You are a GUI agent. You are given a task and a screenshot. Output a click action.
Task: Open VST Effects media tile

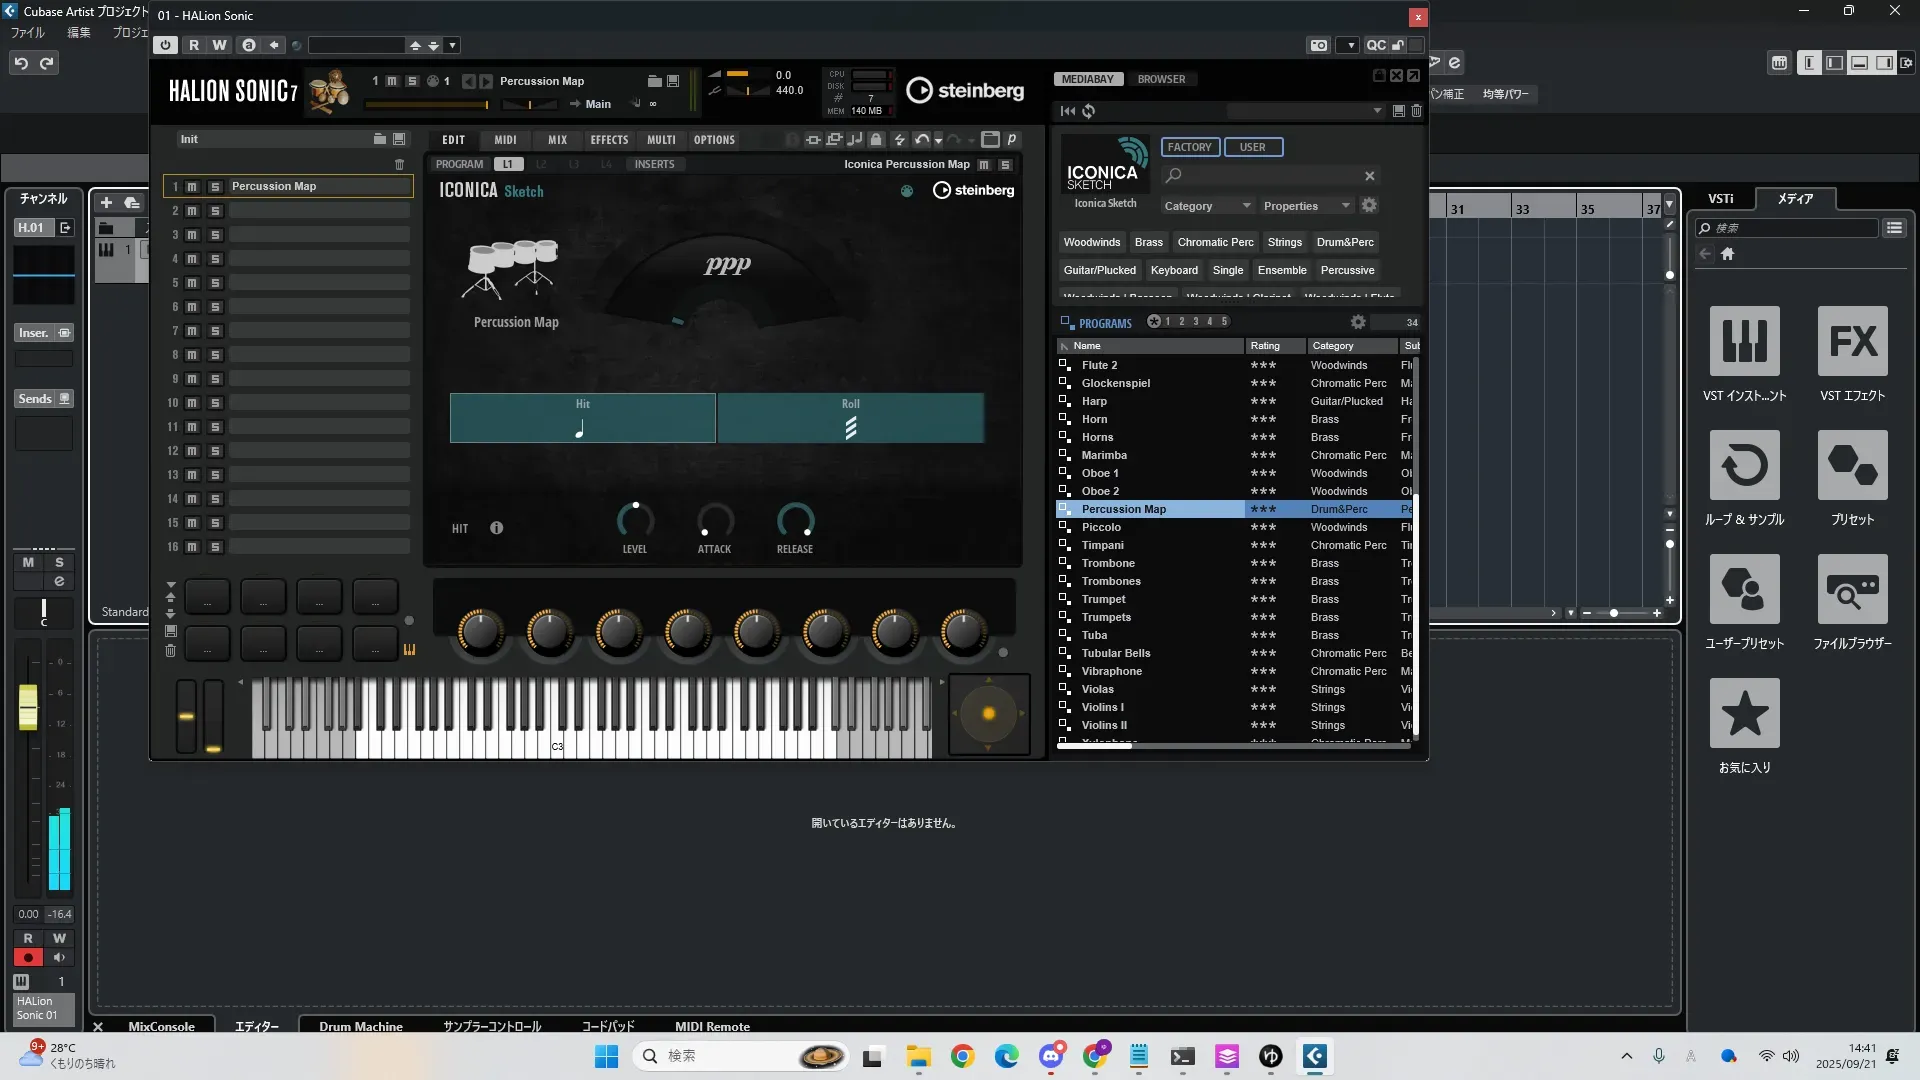tap(1852, 341)
